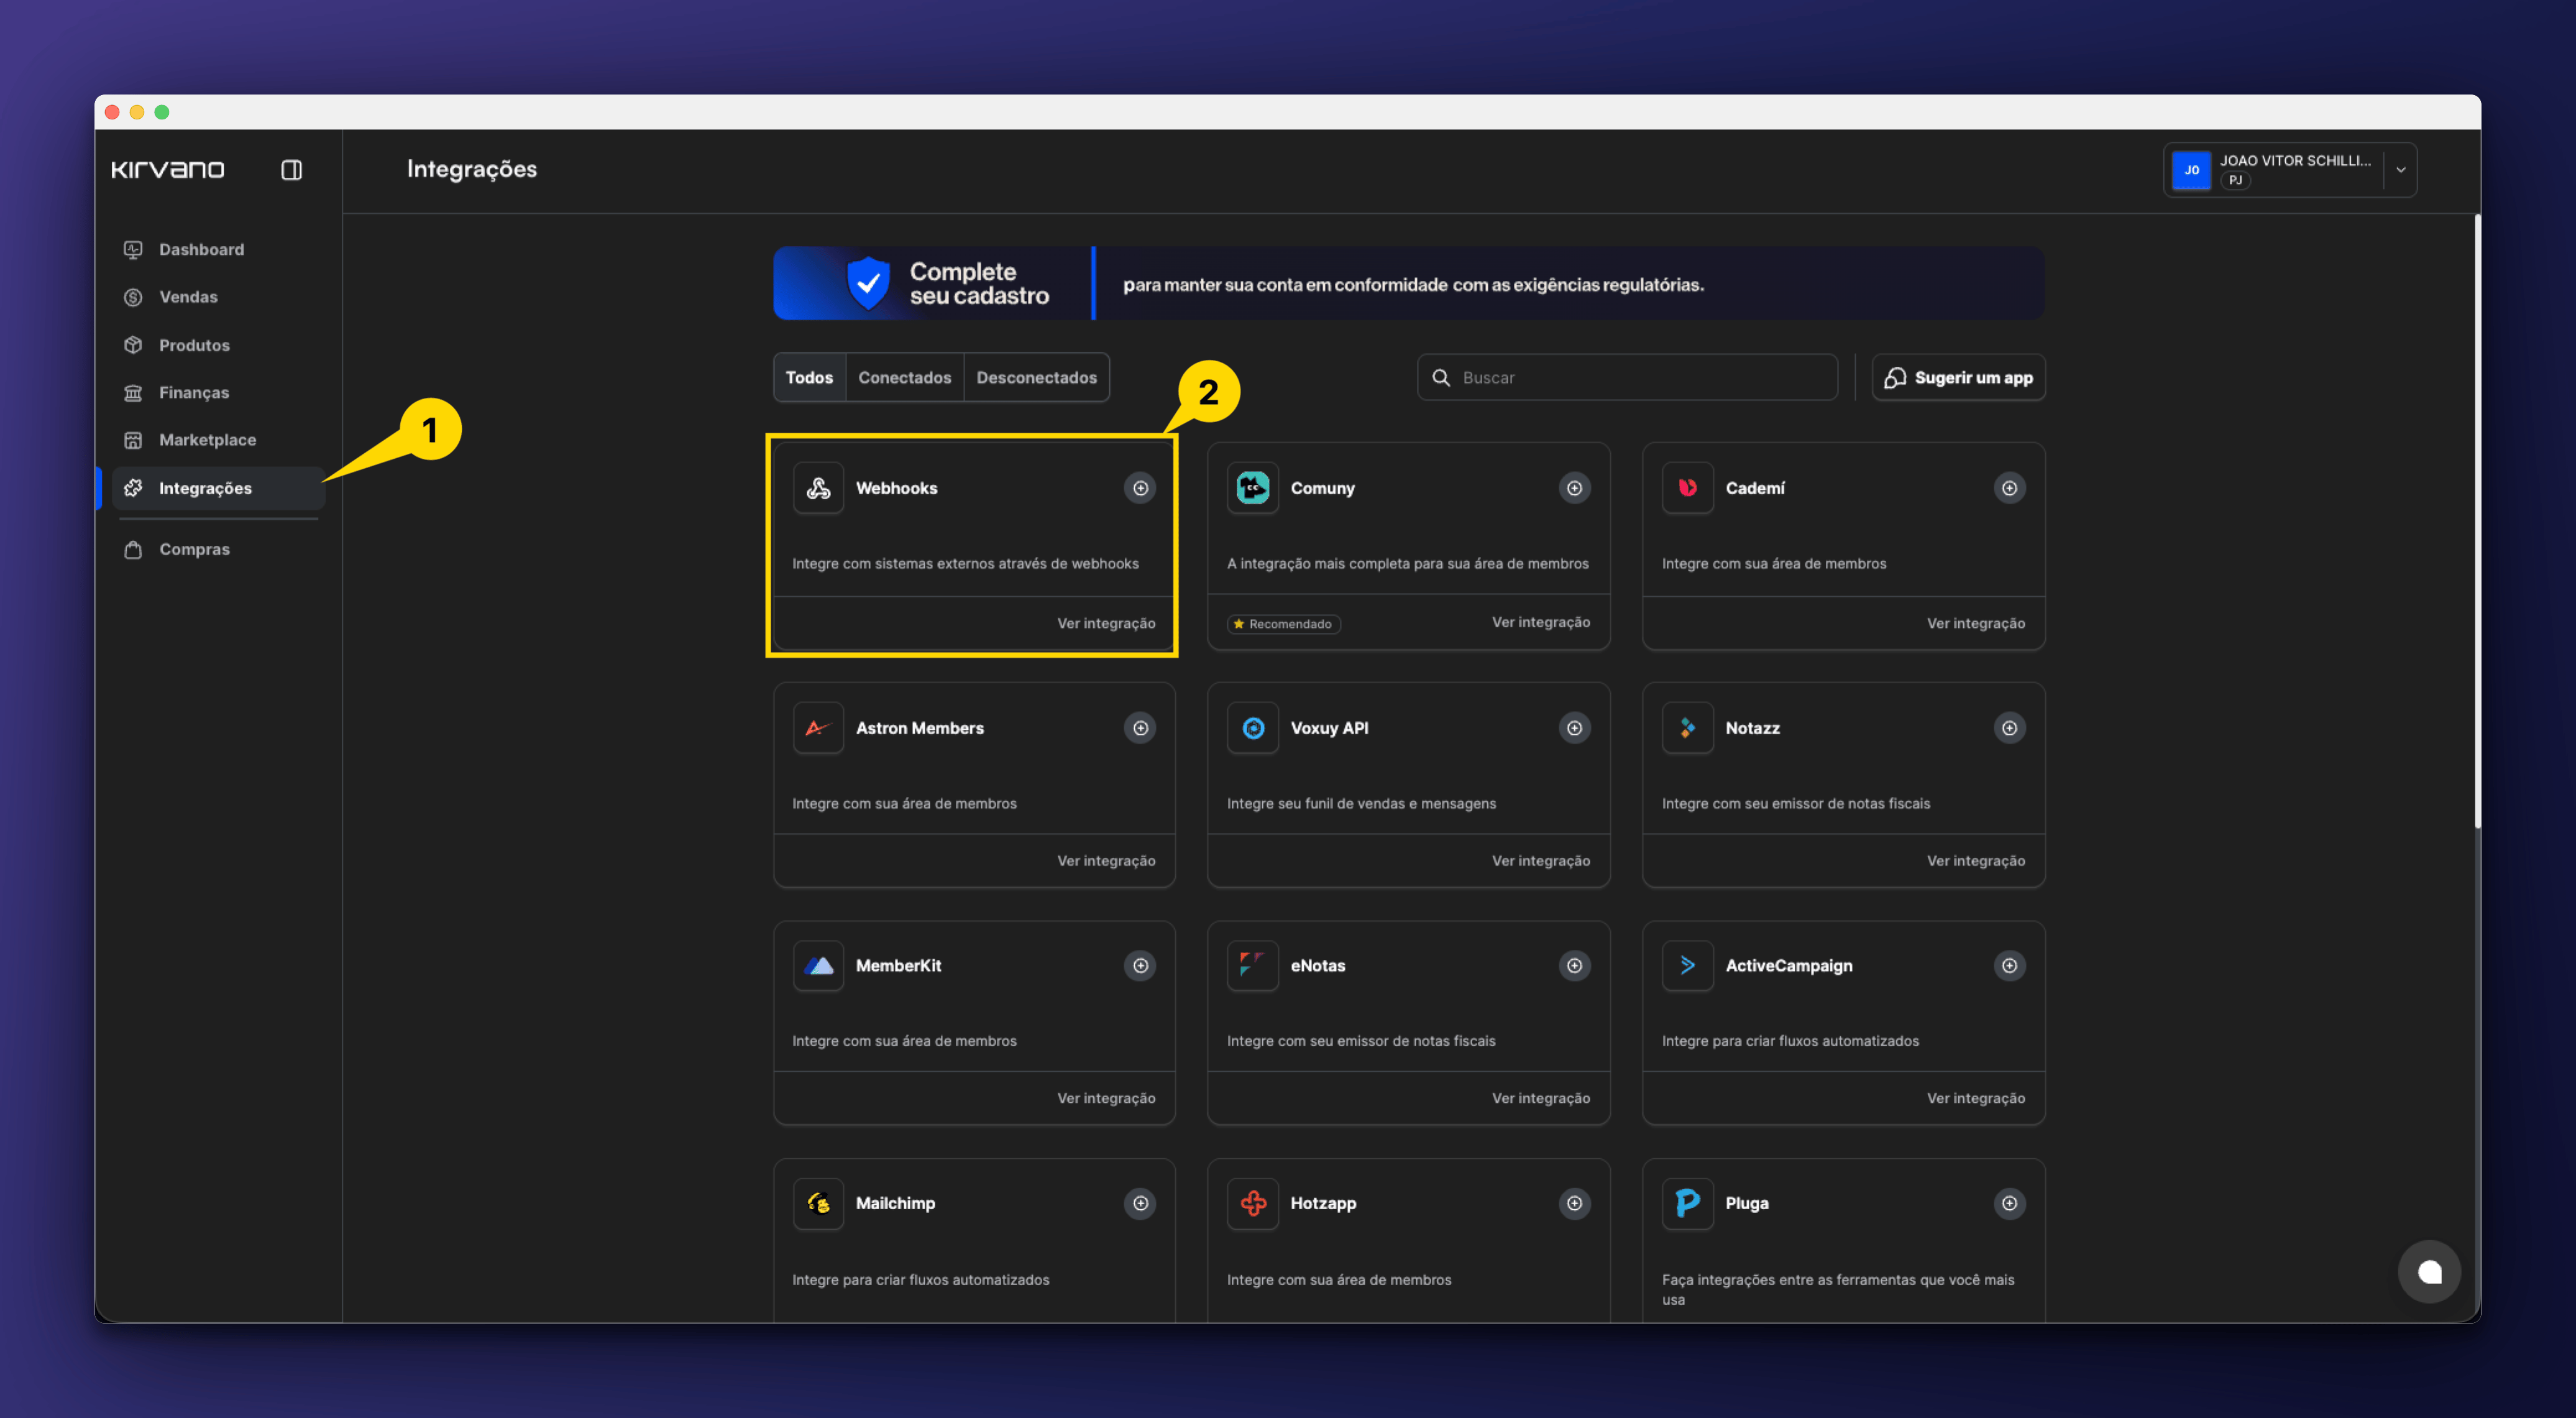Click the Comuny logo icon

pos(1253,488)
